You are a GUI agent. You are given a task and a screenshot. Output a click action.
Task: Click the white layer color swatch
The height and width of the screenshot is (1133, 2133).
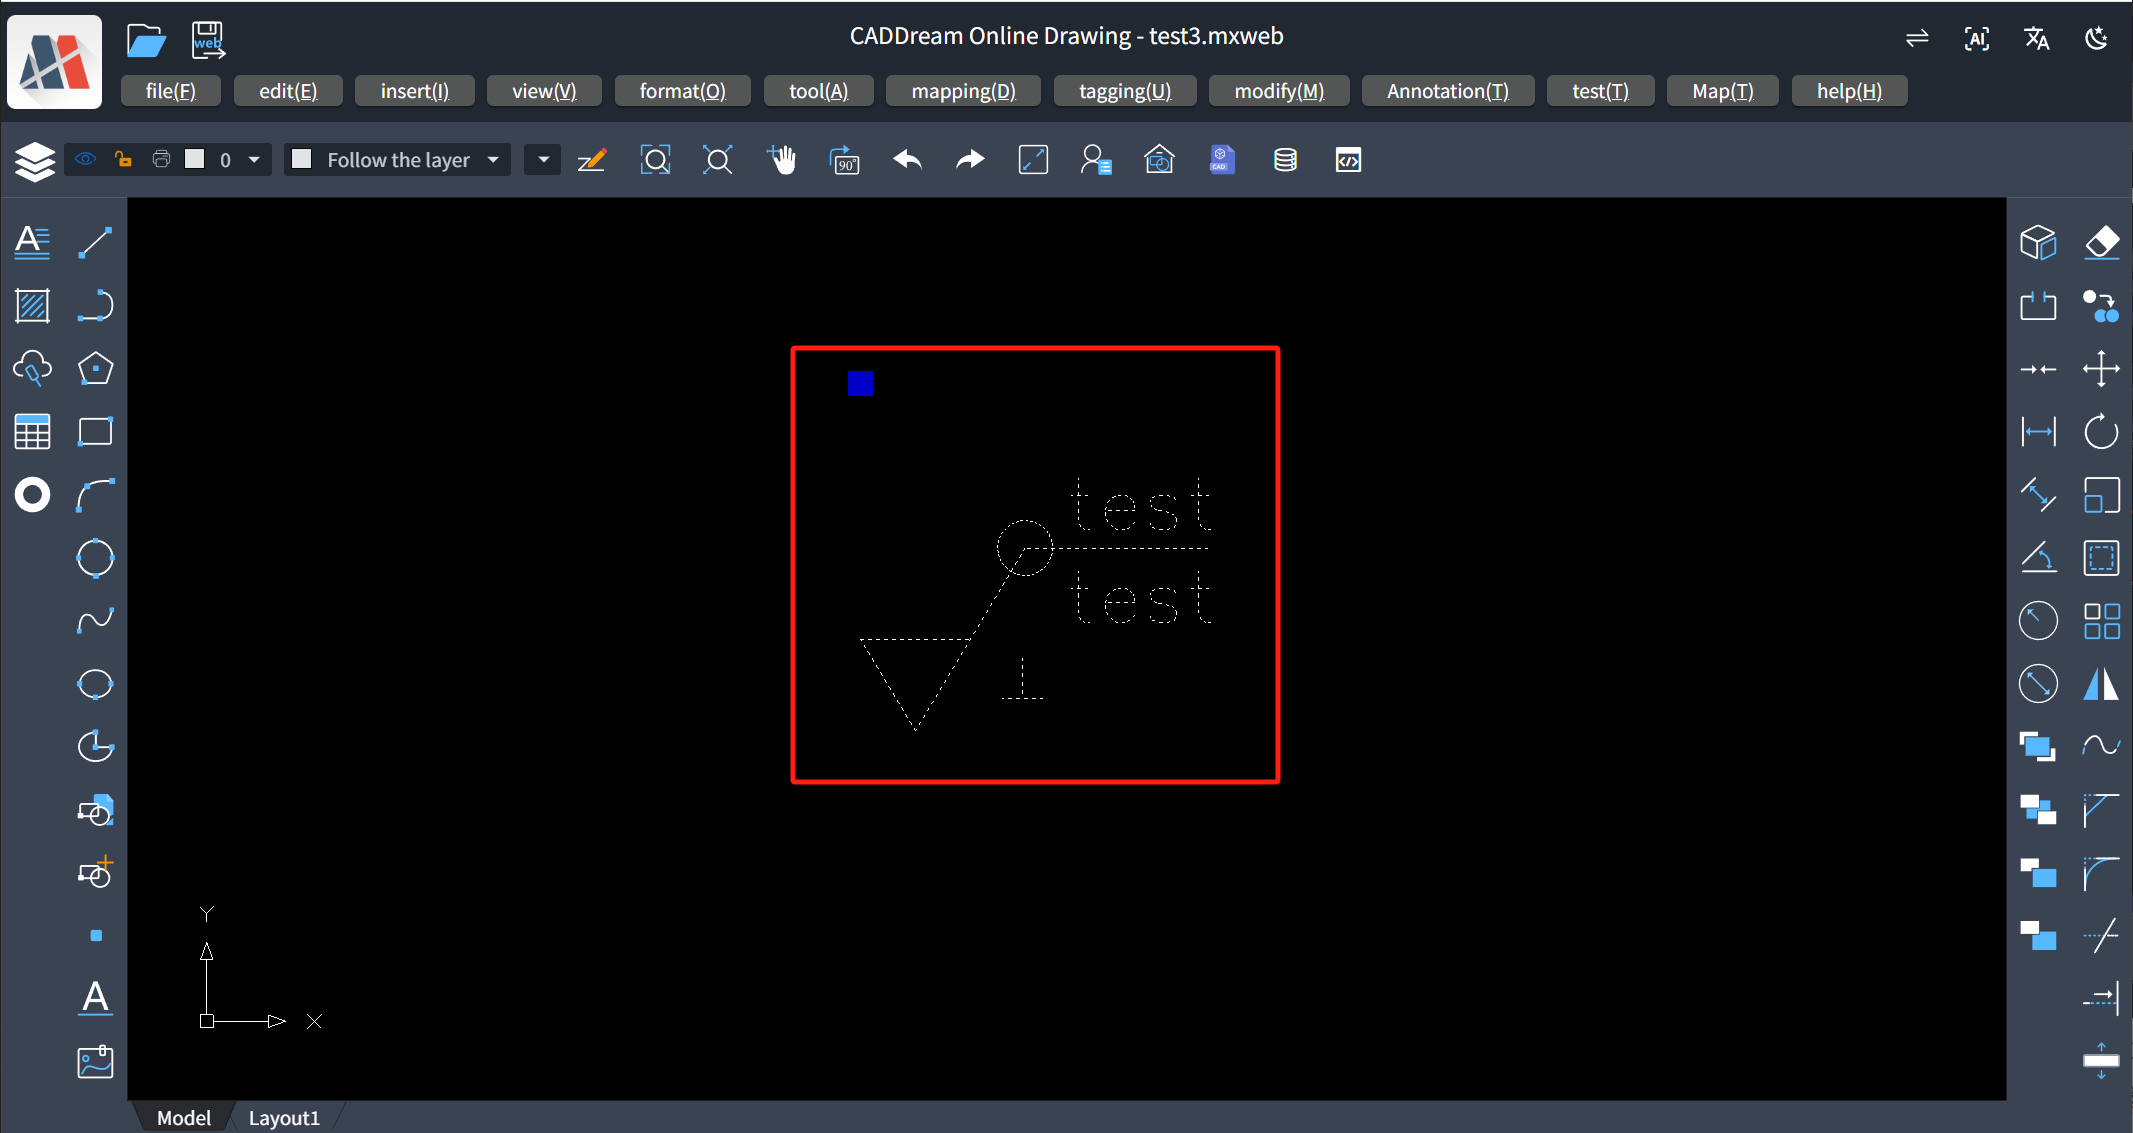[x=195, y=159]
